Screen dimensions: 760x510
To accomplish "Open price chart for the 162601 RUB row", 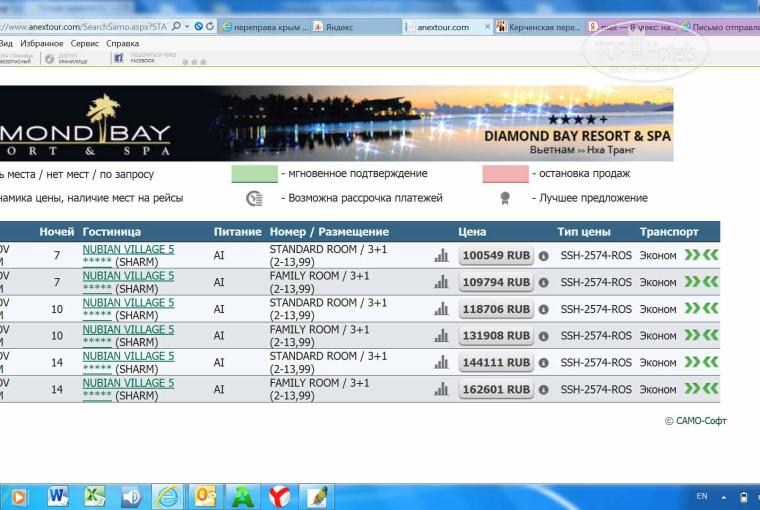I will pyautogui.click(x=441, y=389).
